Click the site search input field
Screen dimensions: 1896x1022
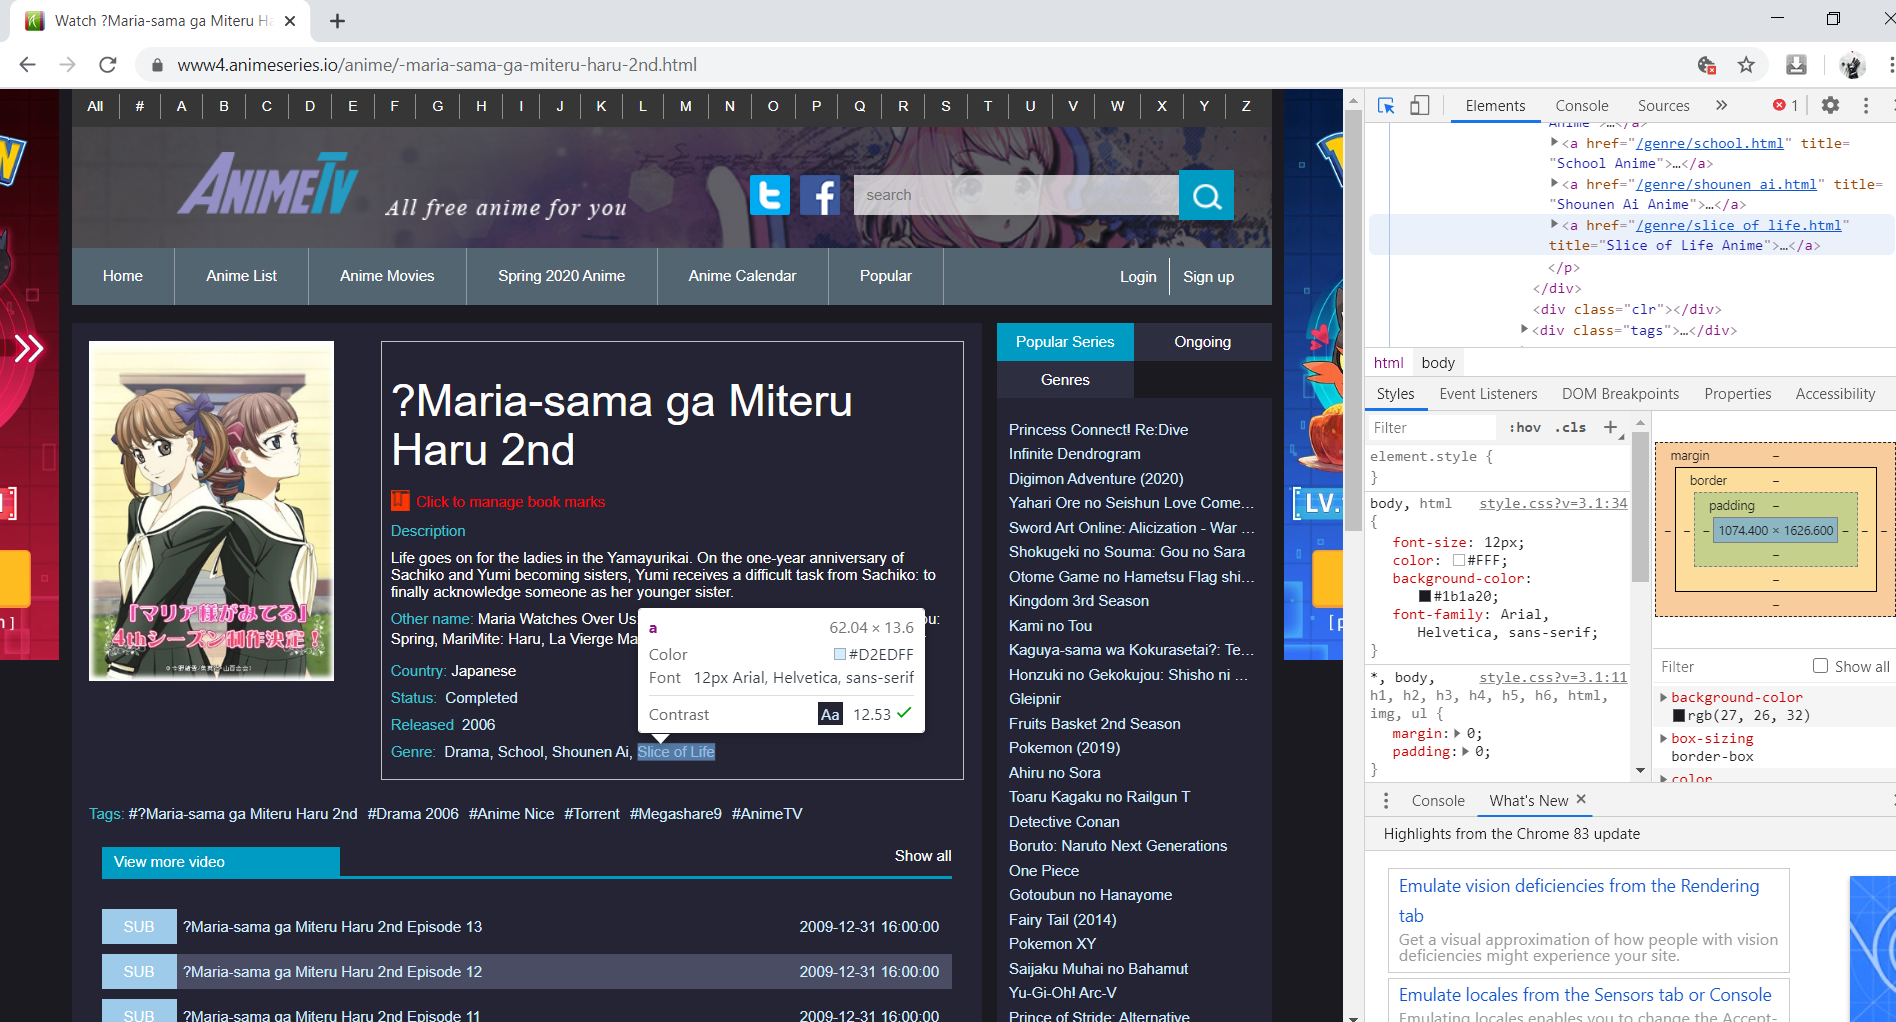point(1016,195)
